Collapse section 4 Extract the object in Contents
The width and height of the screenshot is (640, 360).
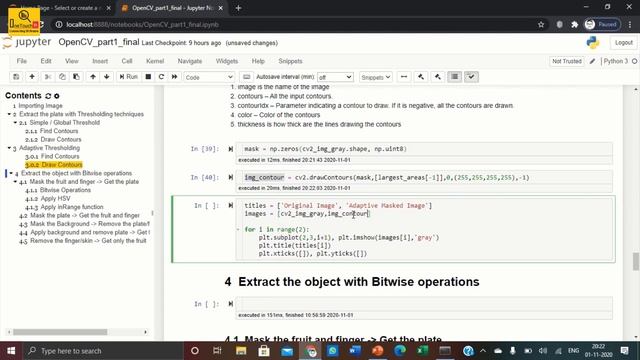[x=11, y=173]
